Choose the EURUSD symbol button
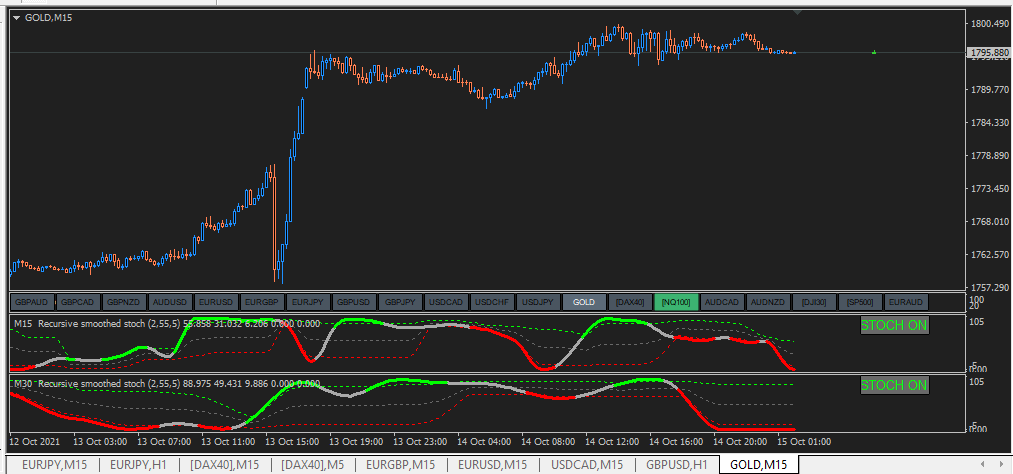This screenshot has height=474, width=1013. 216,302
